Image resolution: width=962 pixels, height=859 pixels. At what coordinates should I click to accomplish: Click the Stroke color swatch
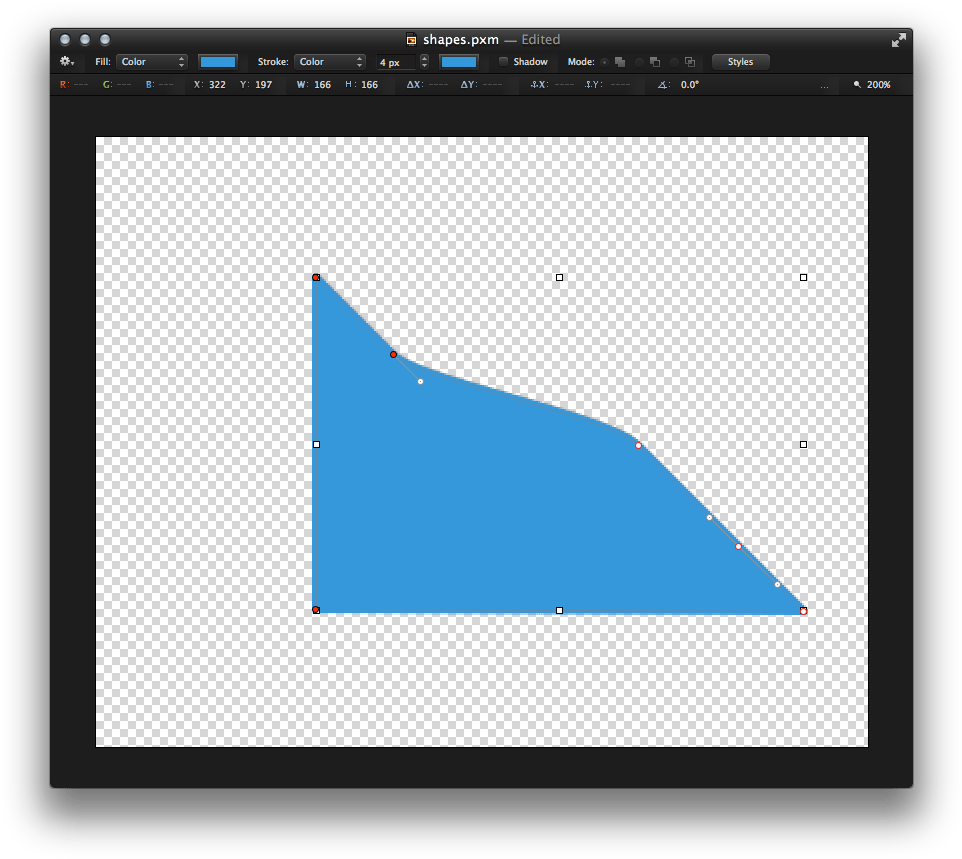tap(458, 61)
